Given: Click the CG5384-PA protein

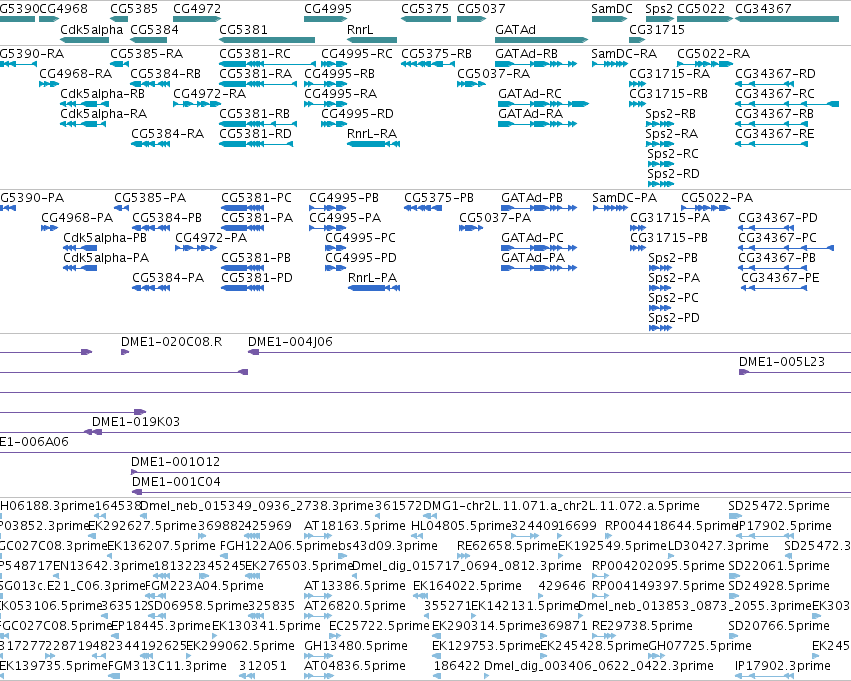Looking at the screenshot, I should pos(151,288).
